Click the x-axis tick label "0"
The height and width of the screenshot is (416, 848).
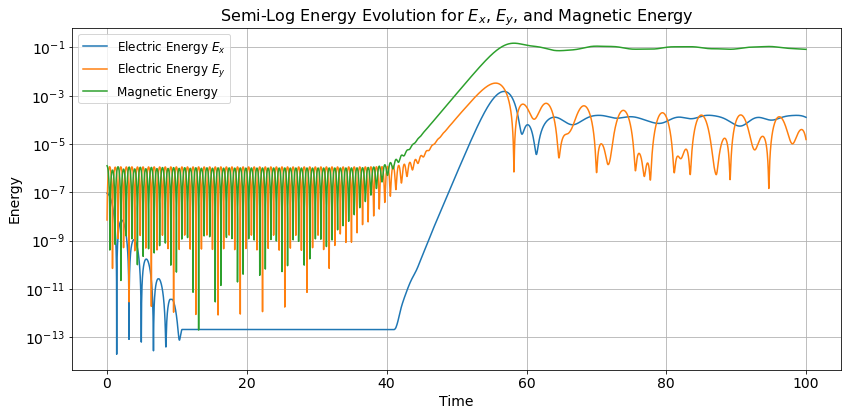(x=107, y=382)
